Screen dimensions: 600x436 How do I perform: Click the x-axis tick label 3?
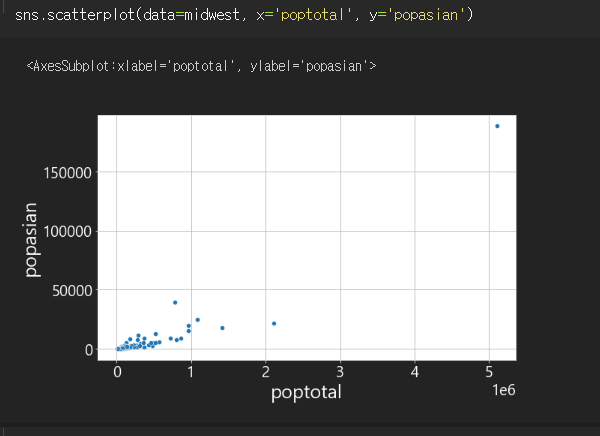pos(340,372)
